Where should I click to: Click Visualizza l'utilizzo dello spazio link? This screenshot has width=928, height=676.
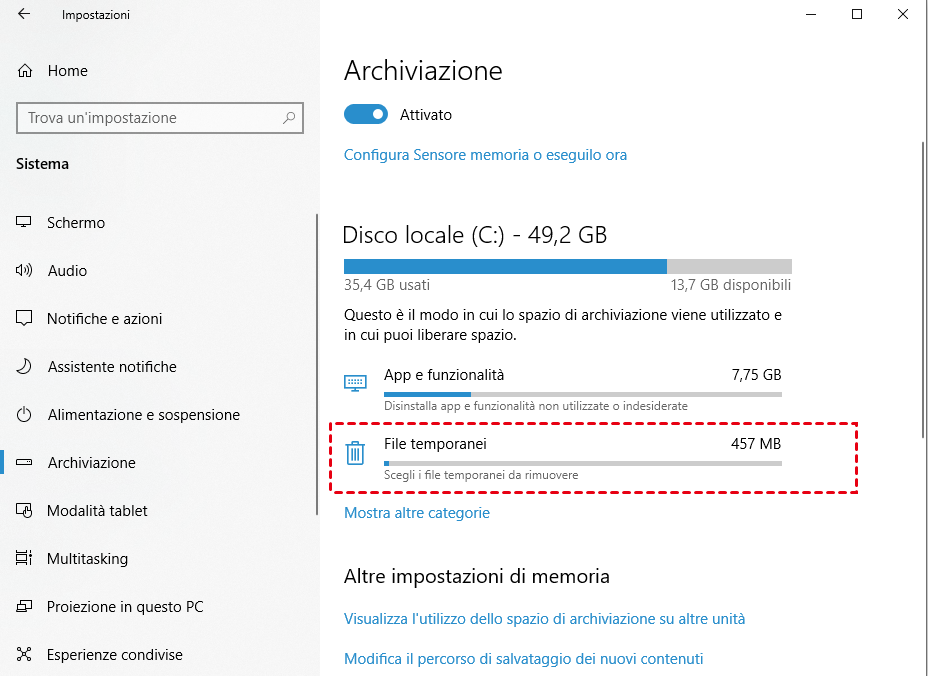(x=544, y=619)
